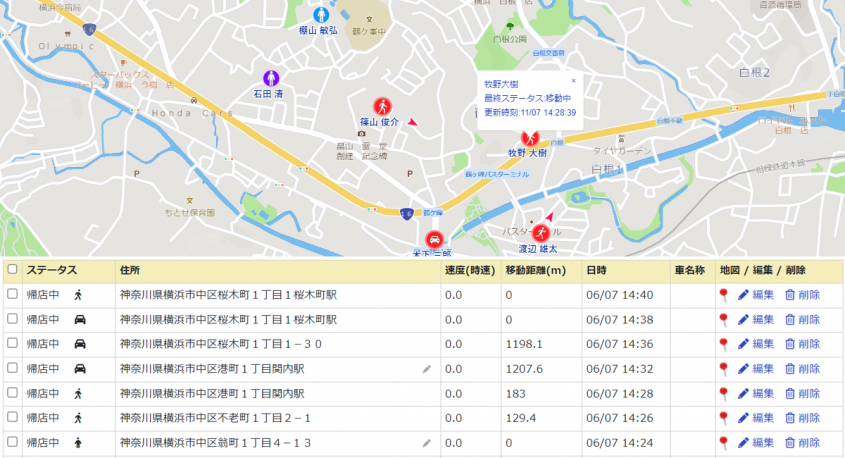Show 06/07 14:36 row on map pin
Image resolution: width=845 pixels, height=458 pixels.
[724, 344]
